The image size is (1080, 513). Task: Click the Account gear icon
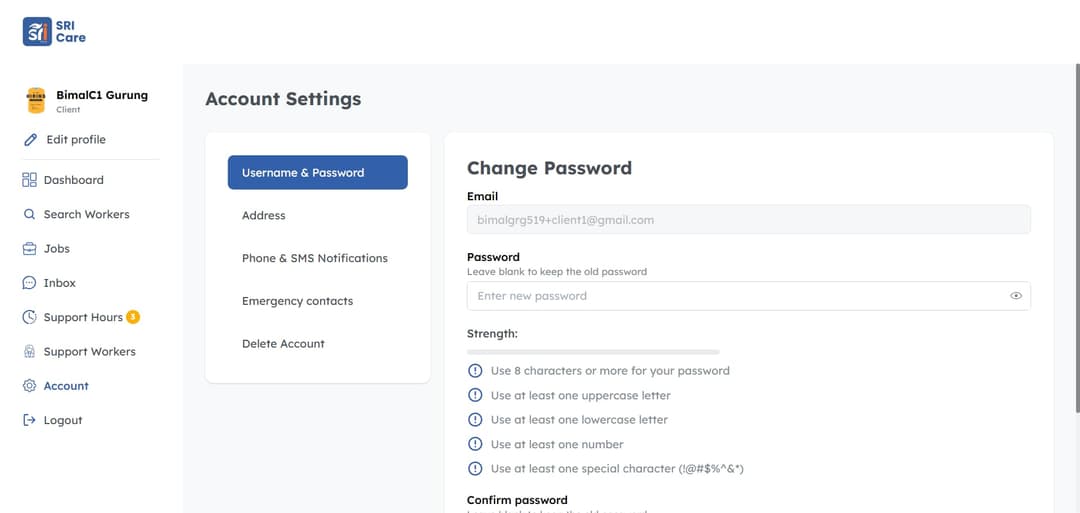pos(30,386)
